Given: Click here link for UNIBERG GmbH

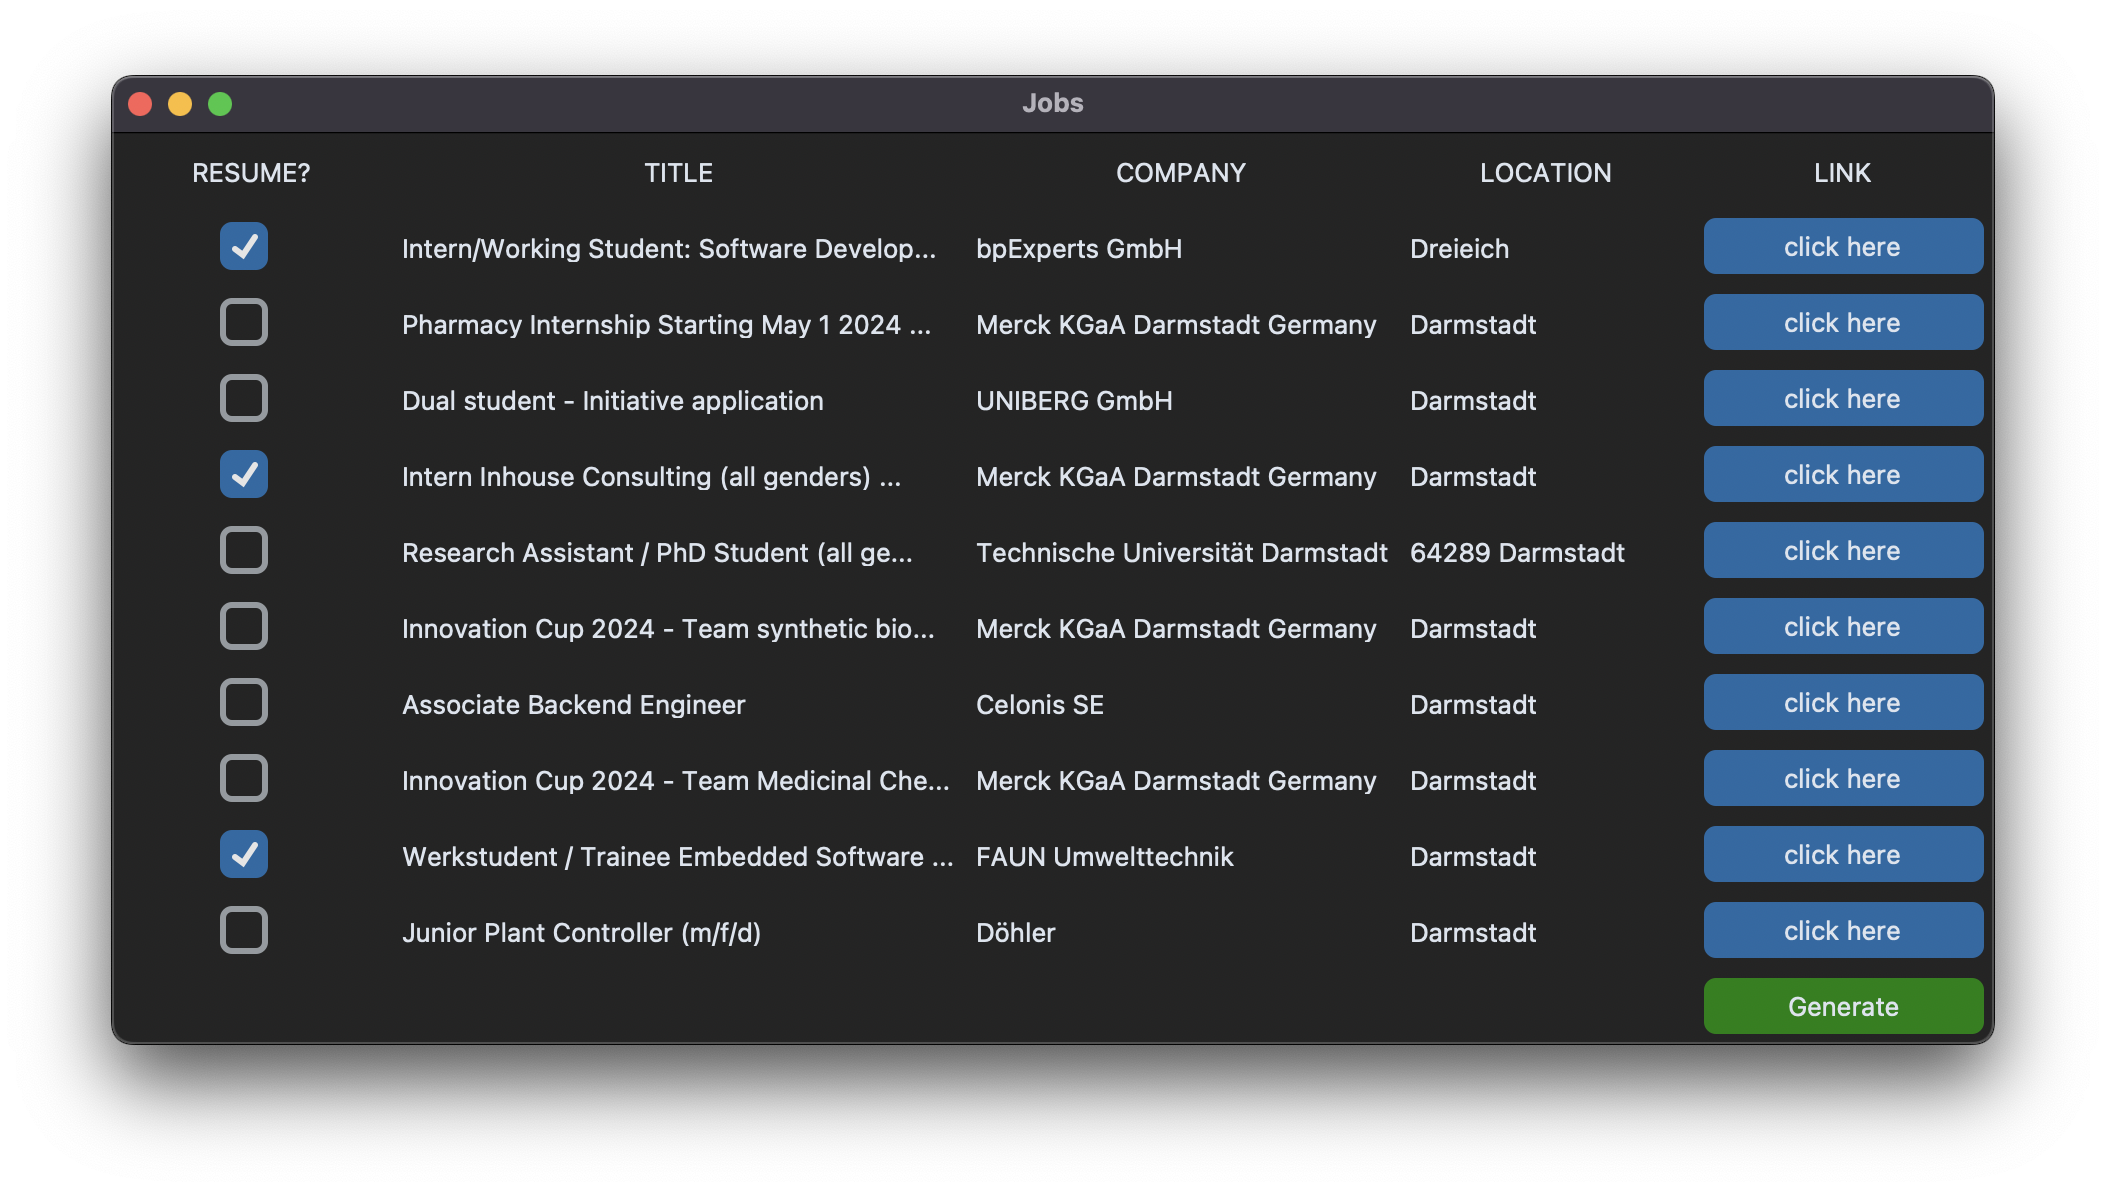Looking at the screenshot, I should point(1842,398).
